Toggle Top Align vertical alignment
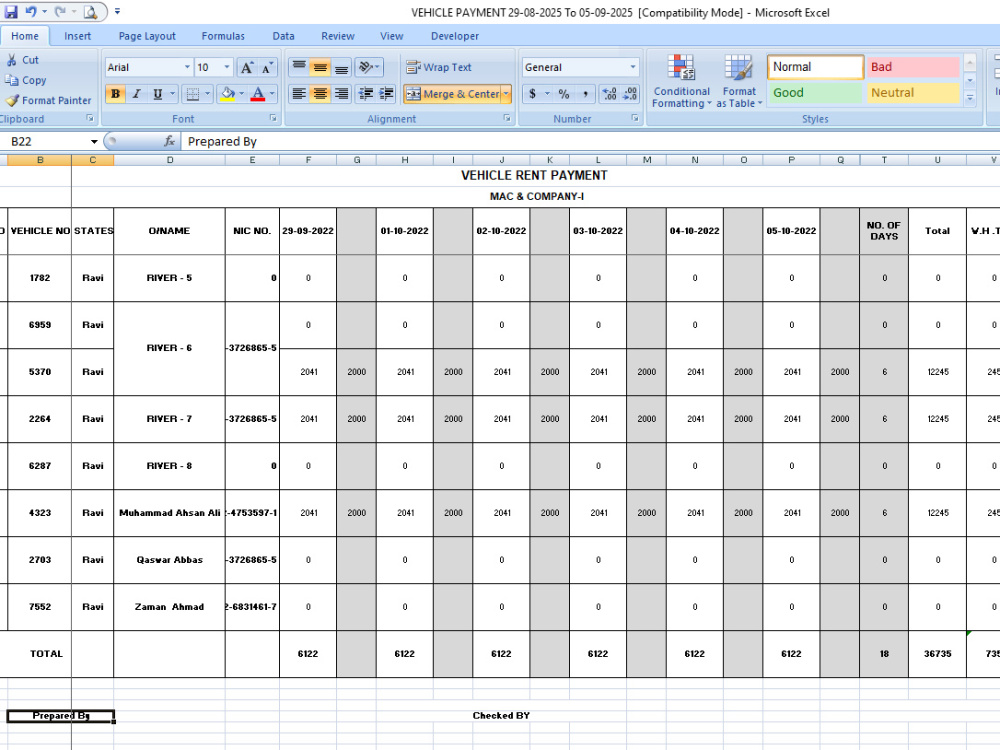The height and width of the screenshot is (750, 1000). coord(298,67)
